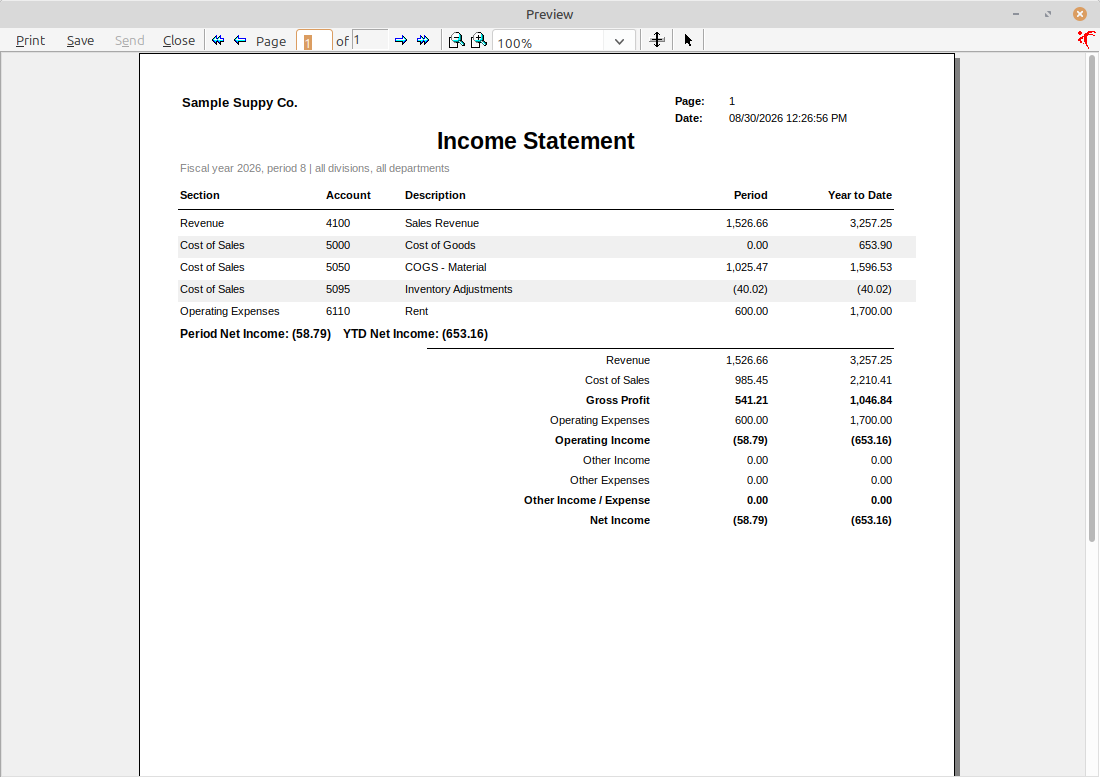This screenshot has height=778, width=1100.
Task: Zoom out magnifier icon in toolbar
Action: pyautogui.click(x=456, y=40)
